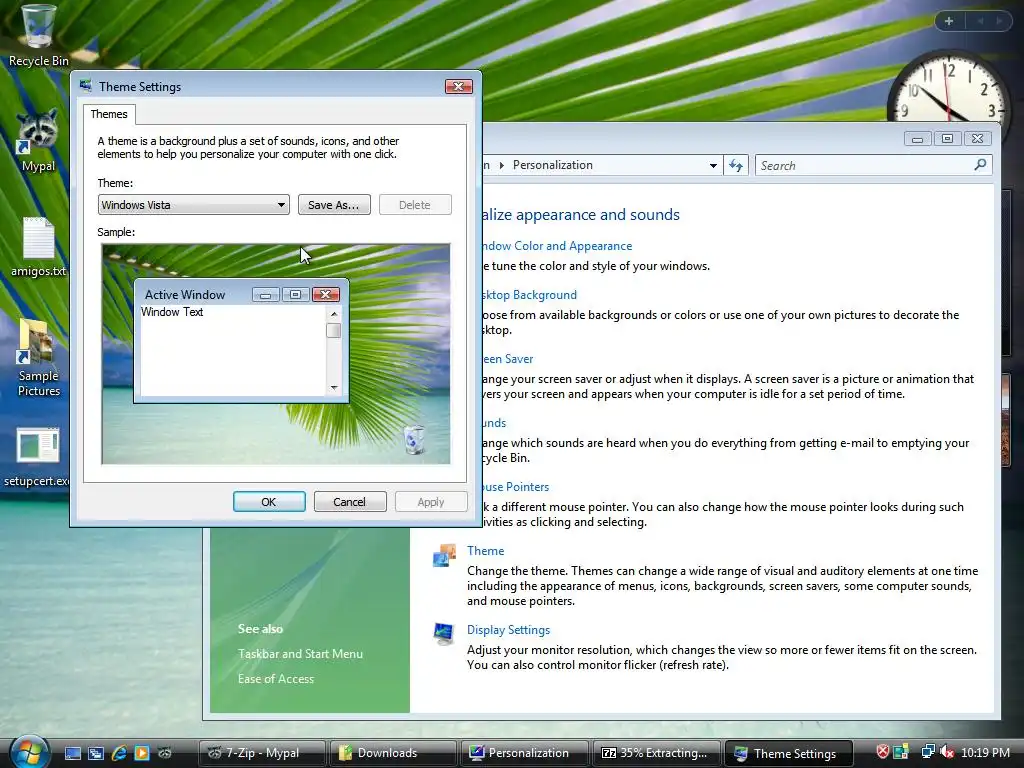
Task: Click the Theme Settings title bar icon
Action: pos(86,86)
